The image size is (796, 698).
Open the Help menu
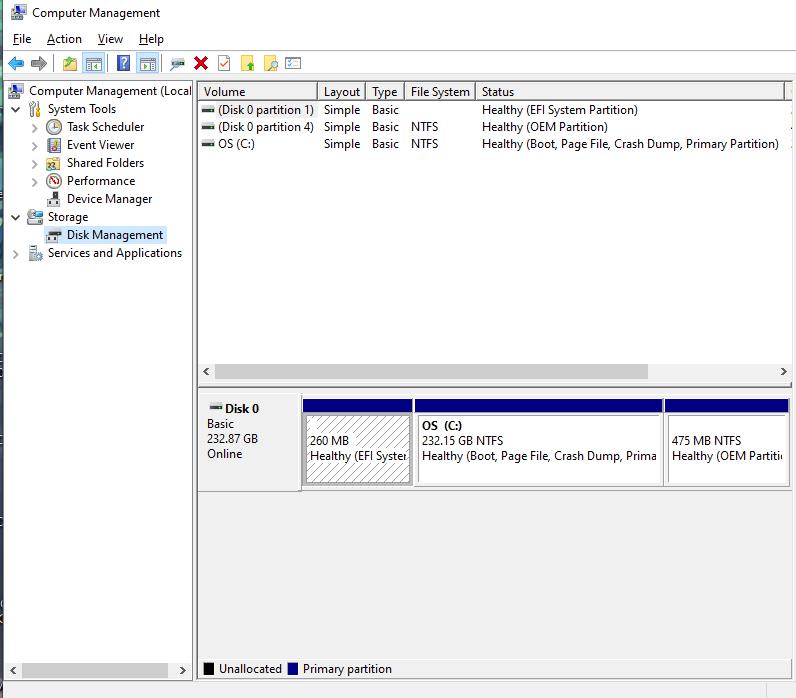coord(151,39)
